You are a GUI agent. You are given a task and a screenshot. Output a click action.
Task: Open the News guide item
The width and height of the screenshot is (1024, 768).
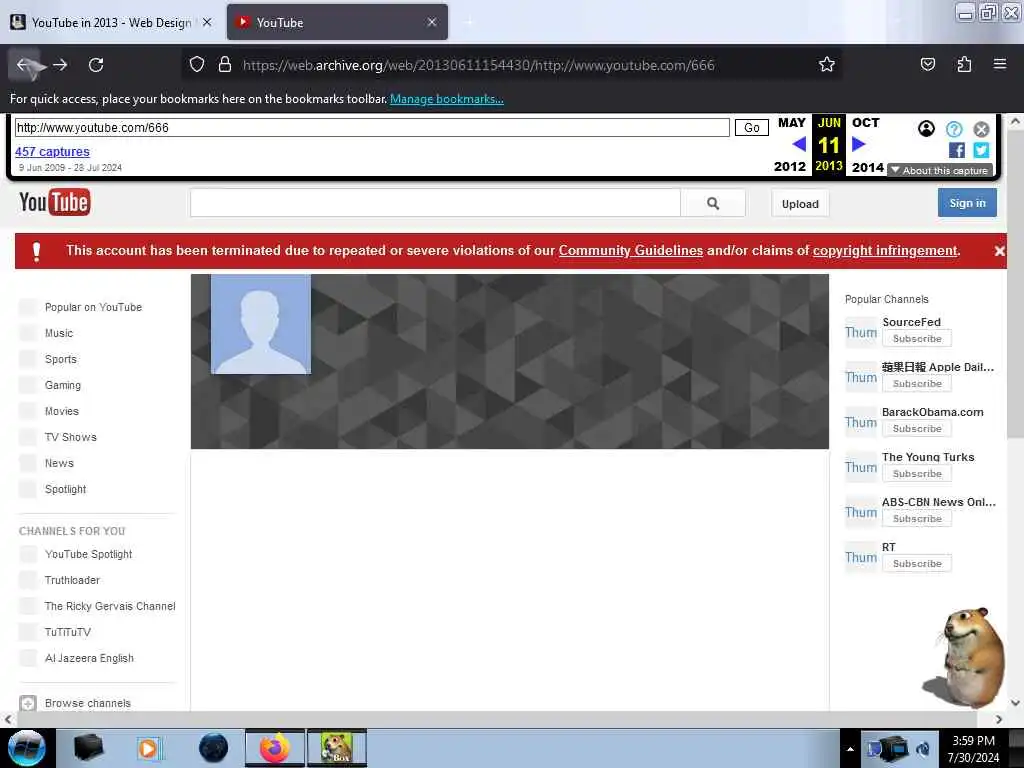[59, 463]
